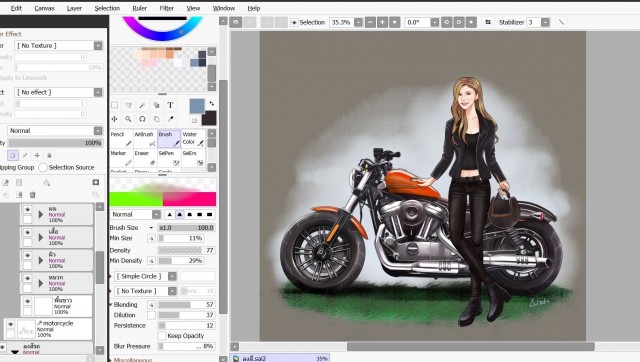Screen dimensions: 640x362
Task: Choose the Brush tool
Action: click(x=169, y=139)
